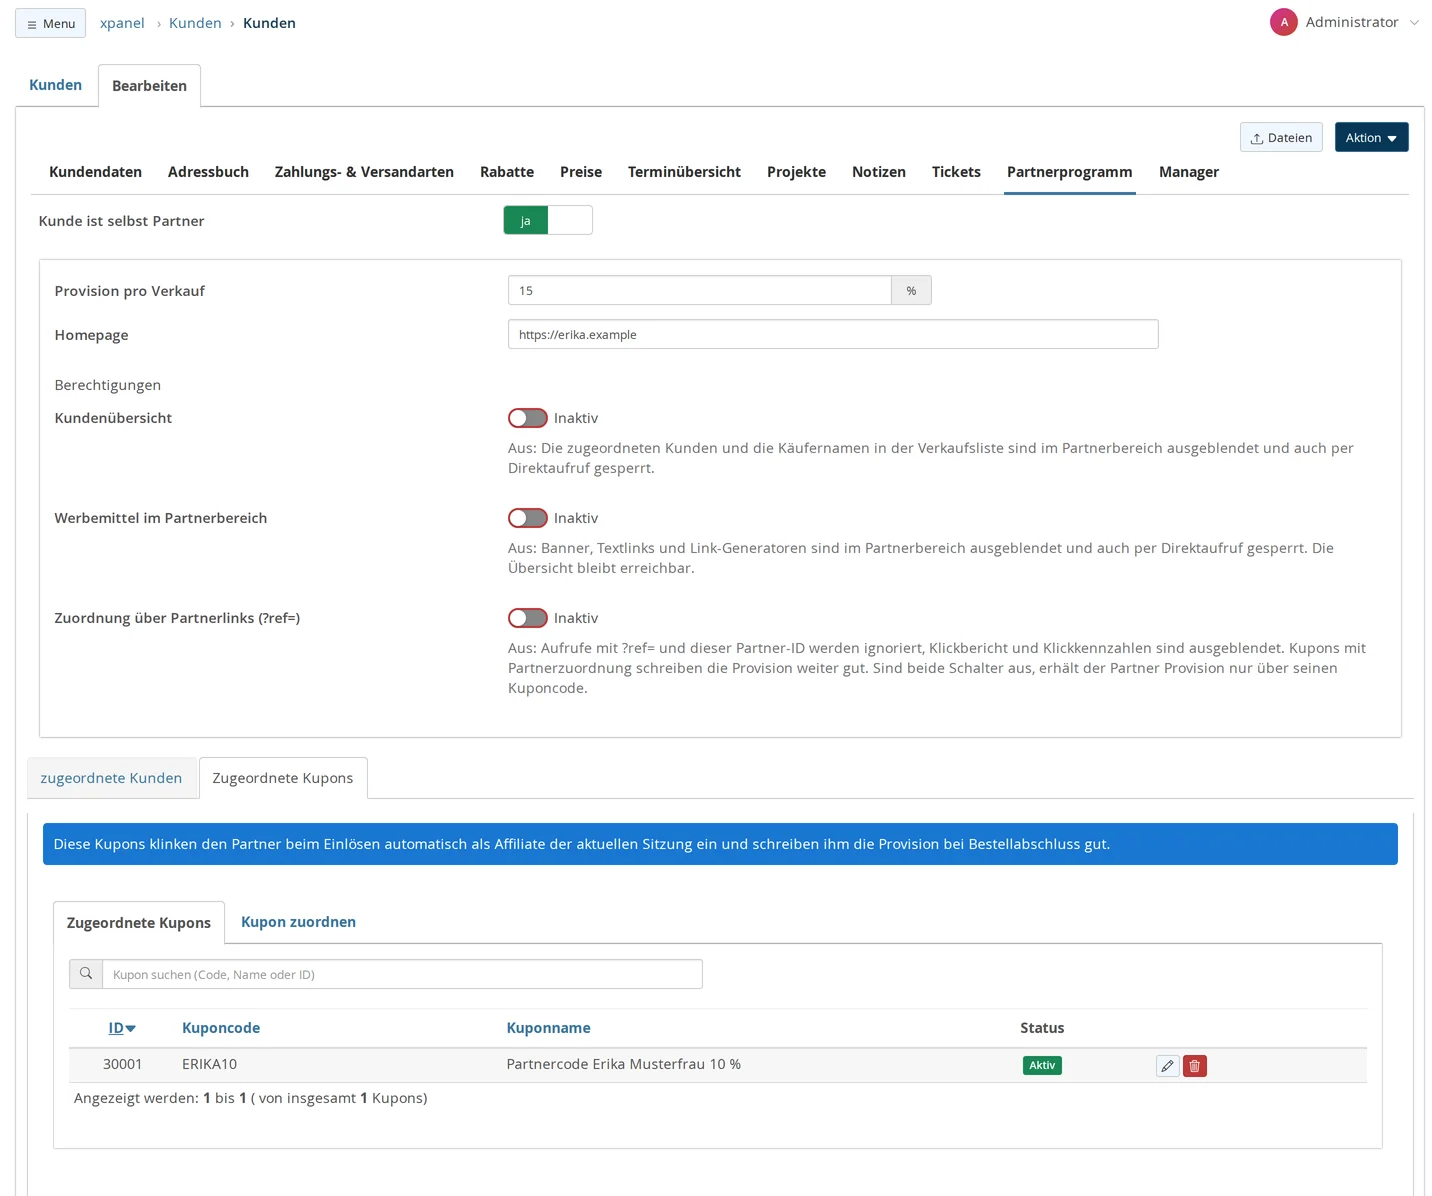Enable Zuordnung über Partnerlinks switch
This screenshot has width=1432, height=1196.
click(x=528, y=618)
